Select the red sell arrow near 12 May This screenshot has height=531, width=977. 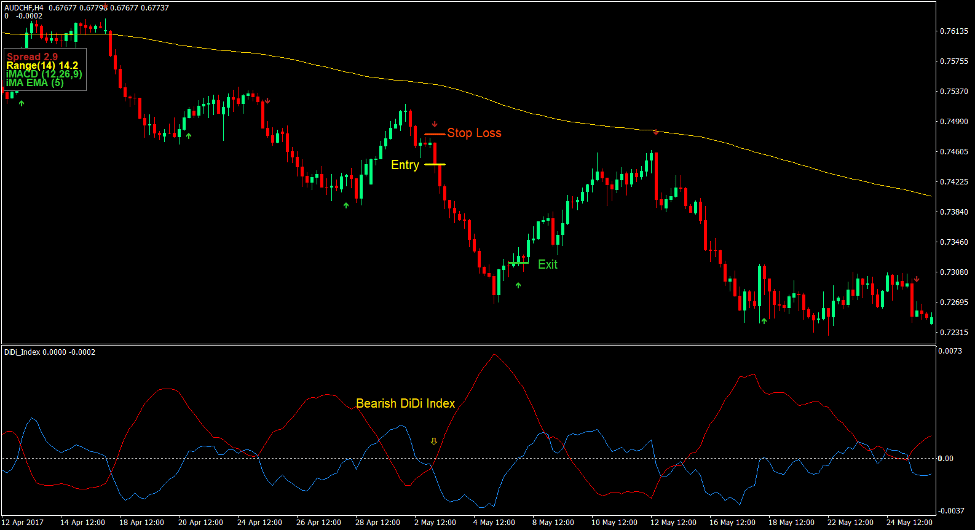[656, 132]
